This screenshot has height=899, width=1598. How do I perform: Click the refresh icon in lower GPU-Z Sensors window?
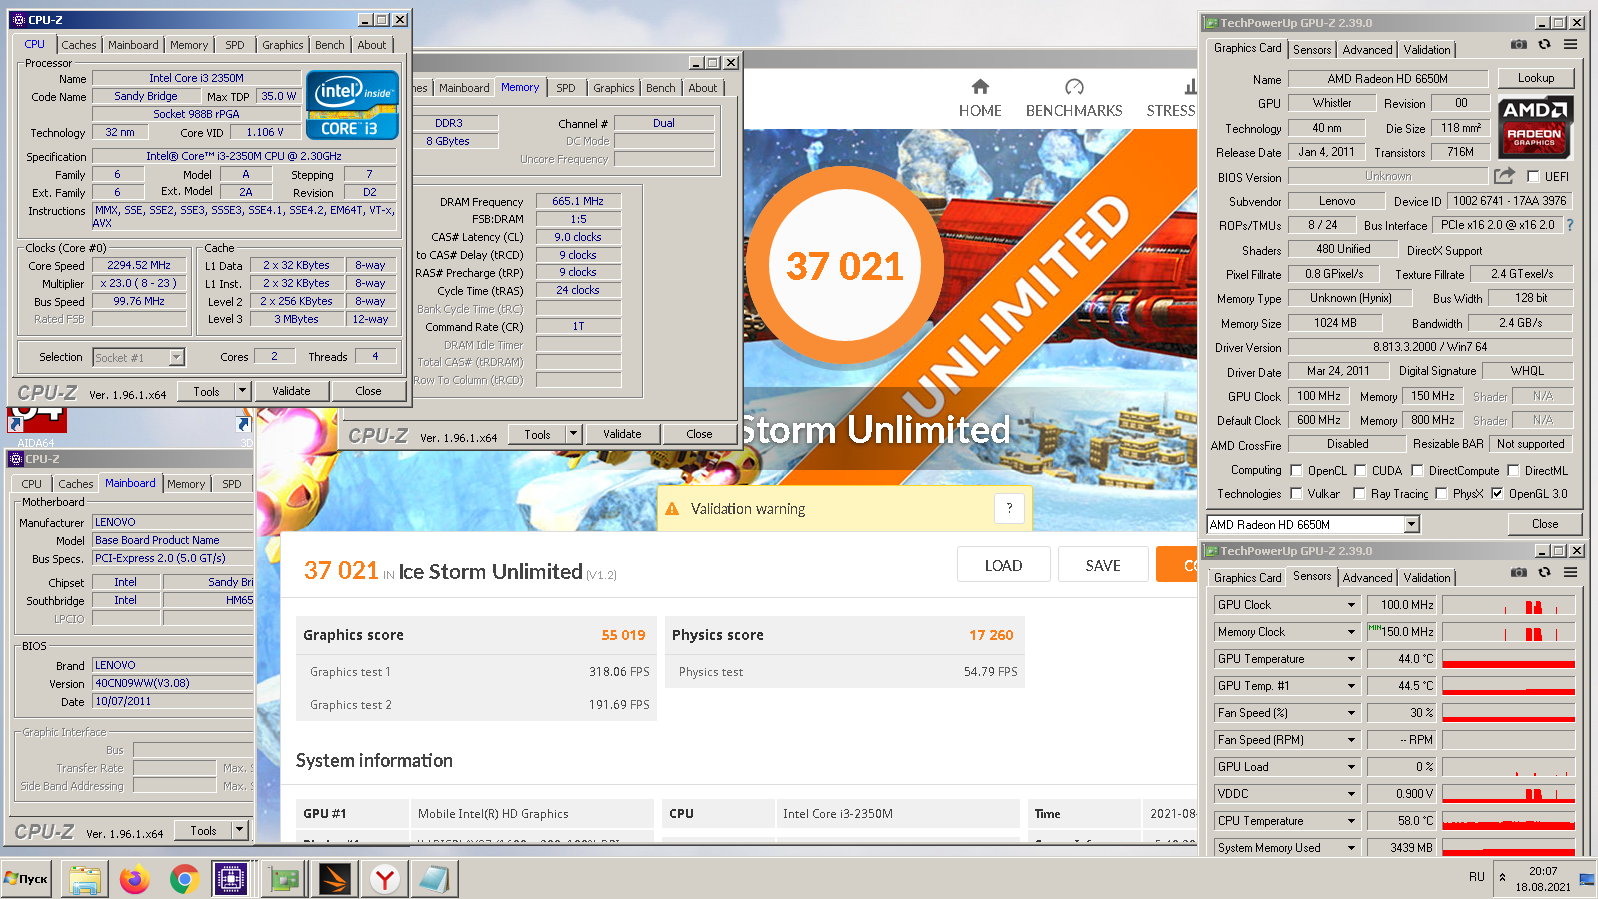1544,573
